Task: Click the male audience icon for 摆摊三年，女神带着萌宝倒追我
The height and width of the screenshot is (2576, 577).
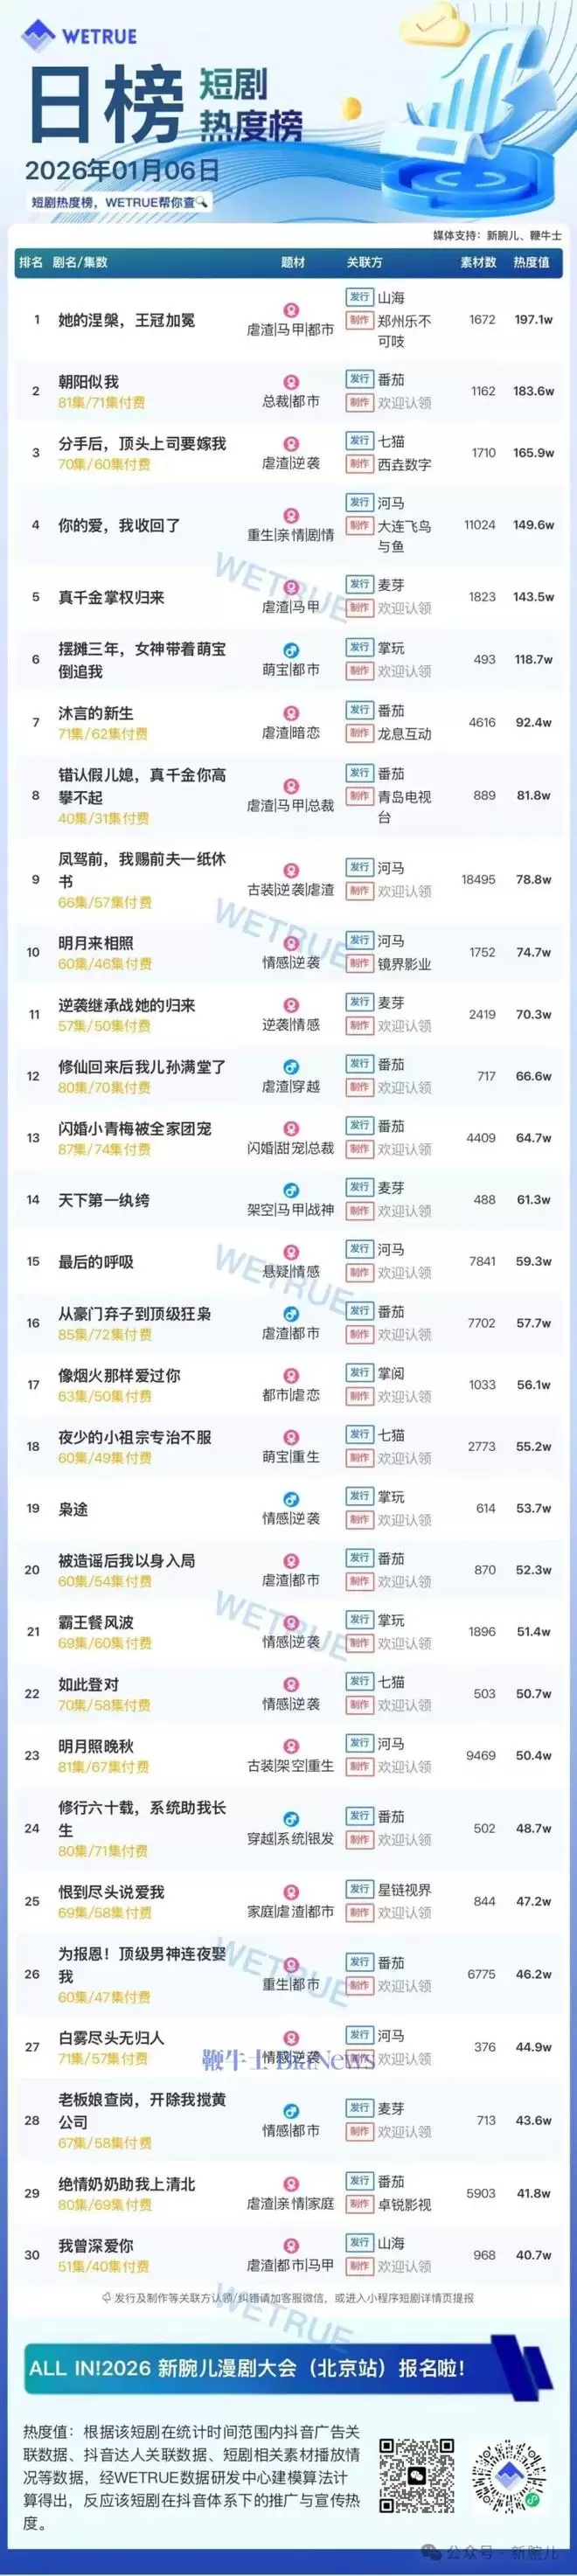Action: pos(291,651)
